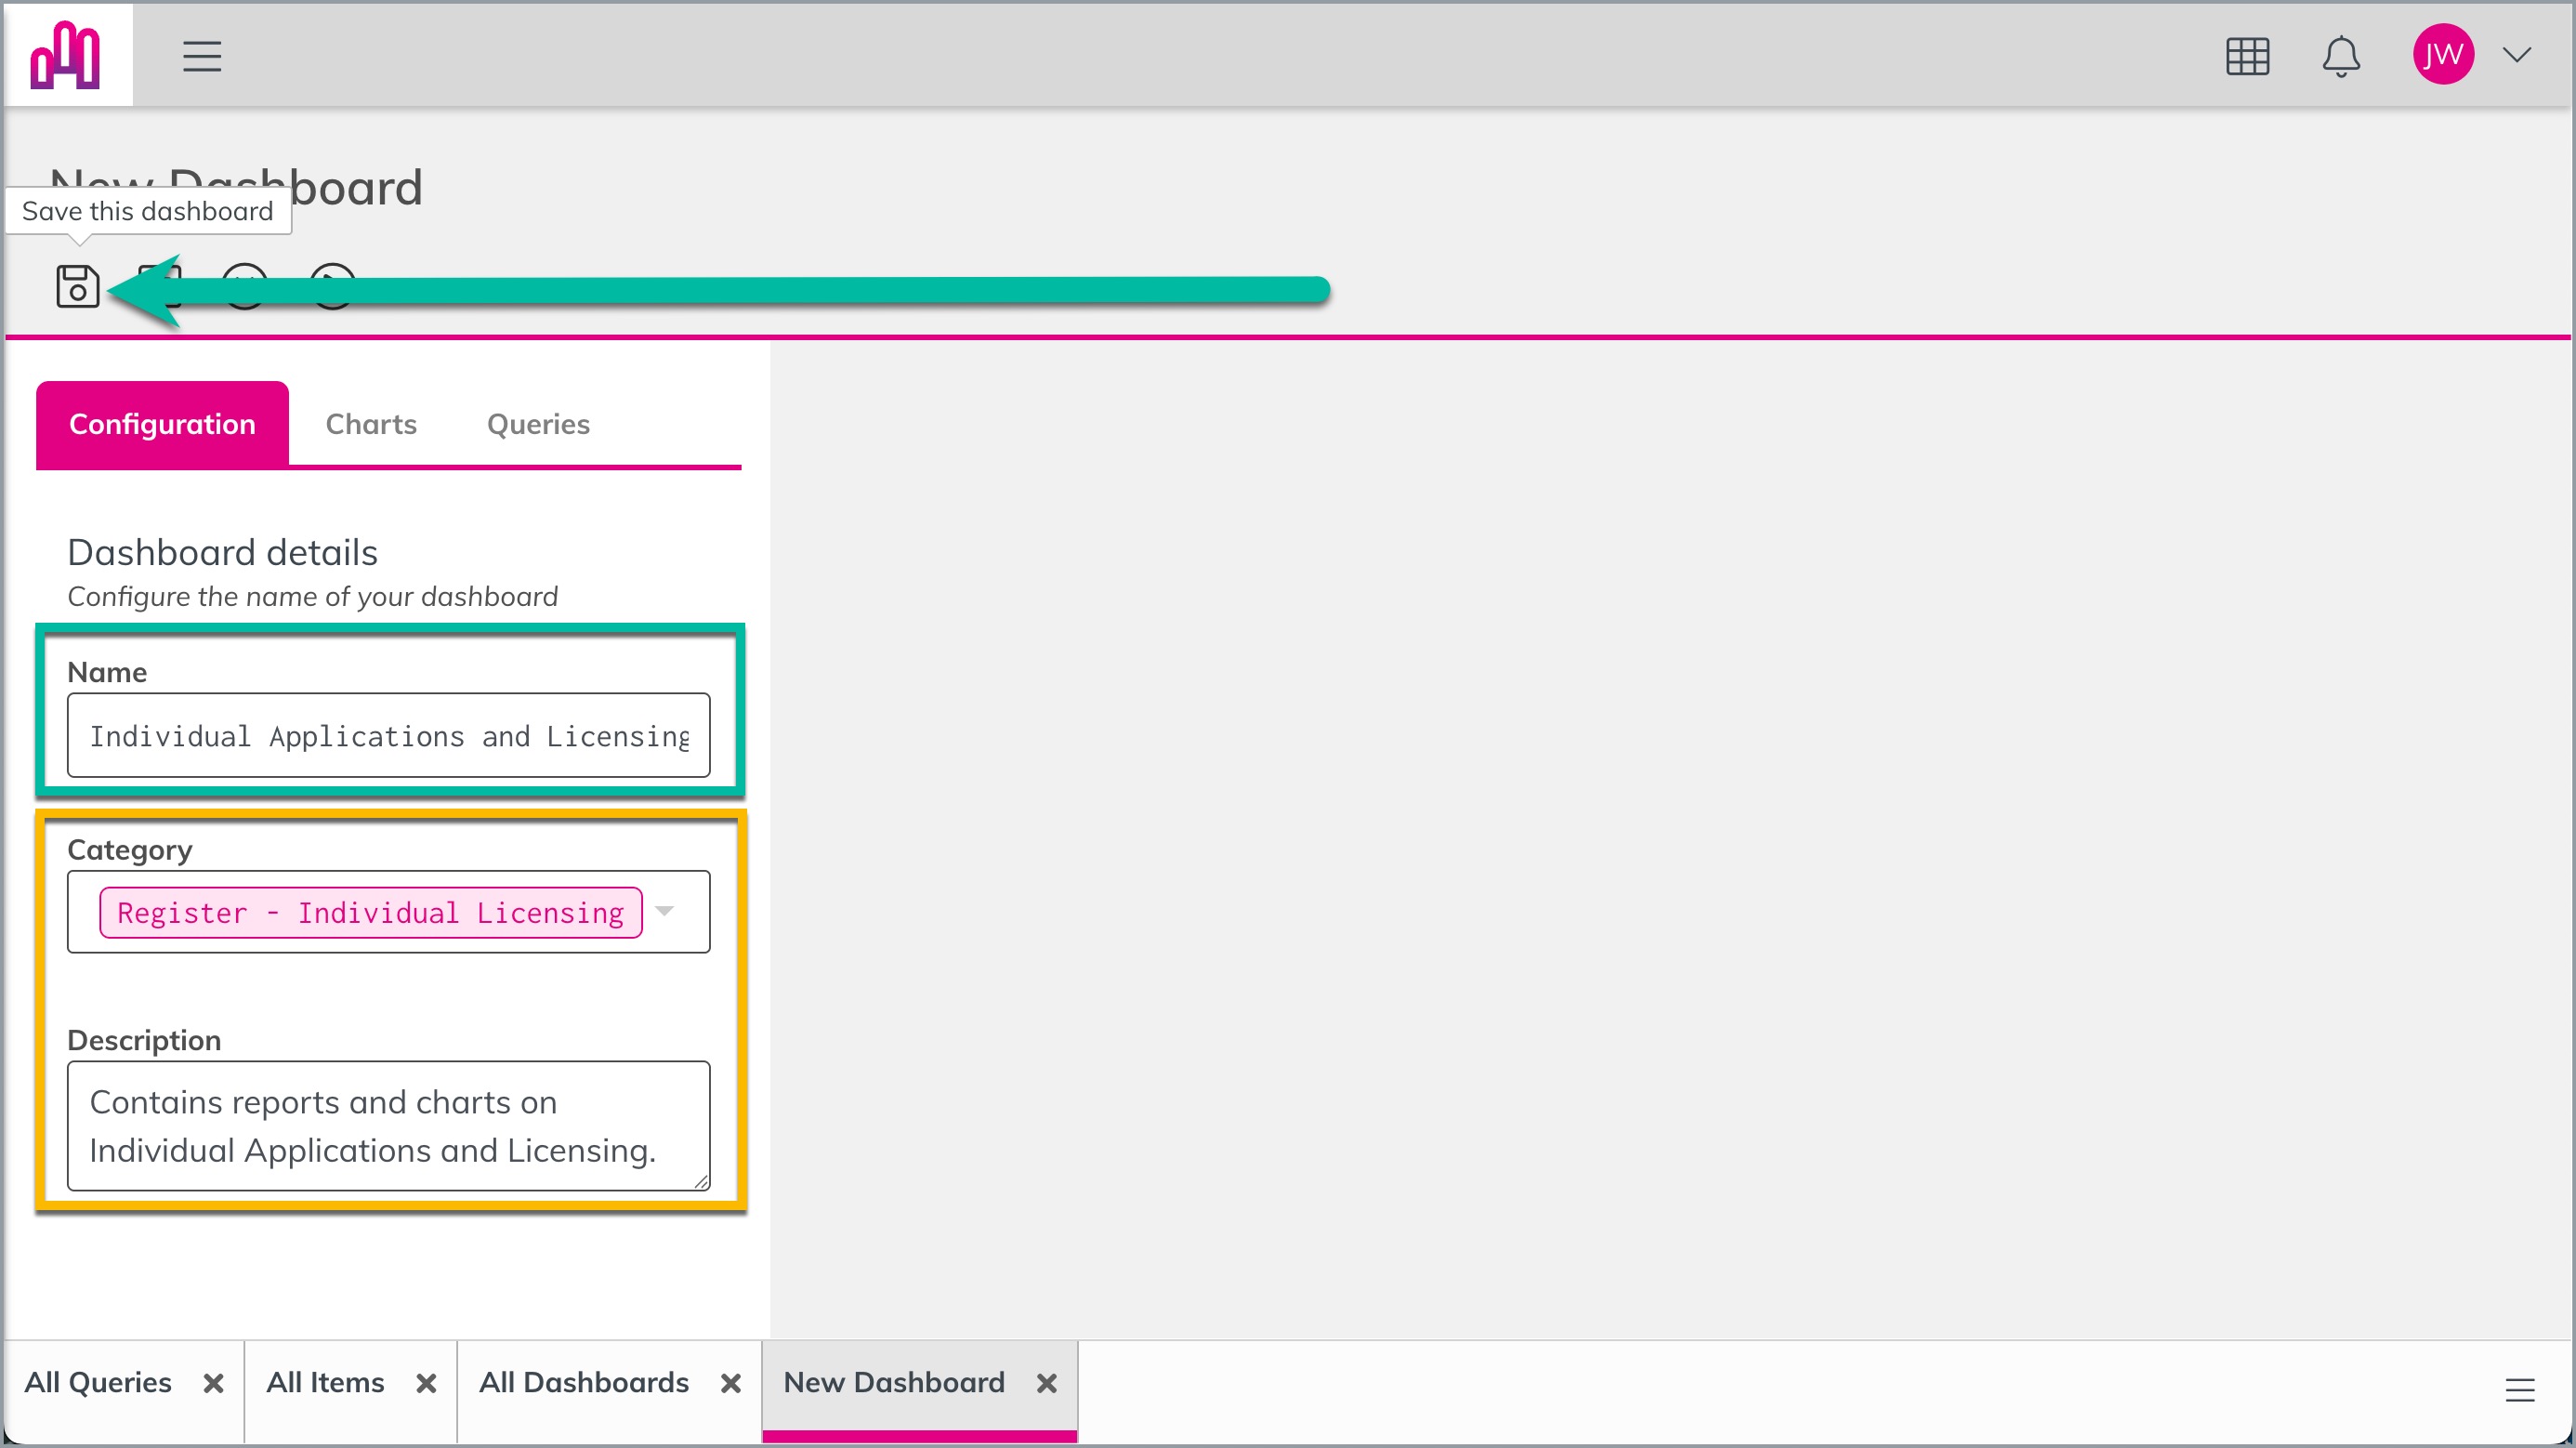The height and width of the screenshot is (1448, 2576).
Task: Close the New Dashboard tab
Action: (x=1047, y=1383)
